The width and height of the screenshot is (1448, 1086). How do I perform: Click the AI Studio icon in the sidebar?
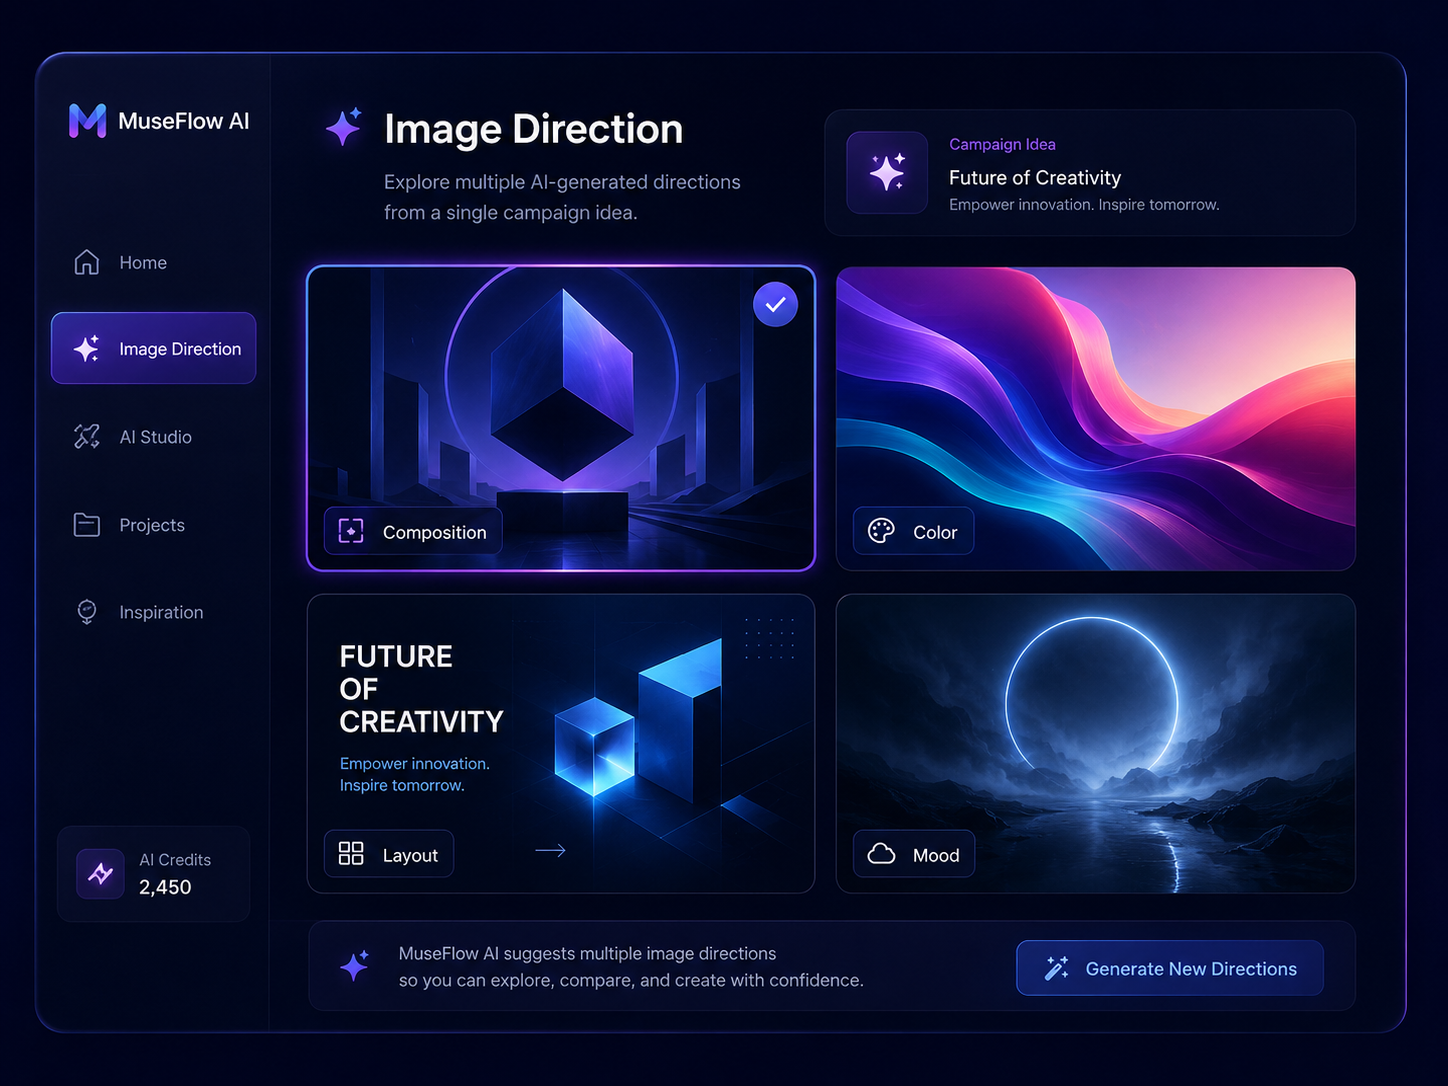87,437
